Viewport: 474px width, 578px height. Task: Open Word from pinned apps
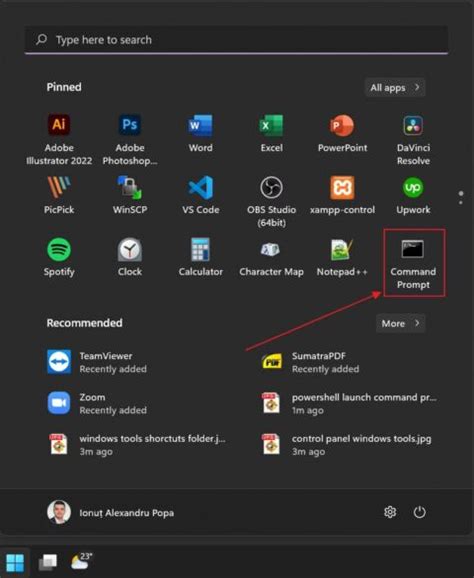point(201,133)
